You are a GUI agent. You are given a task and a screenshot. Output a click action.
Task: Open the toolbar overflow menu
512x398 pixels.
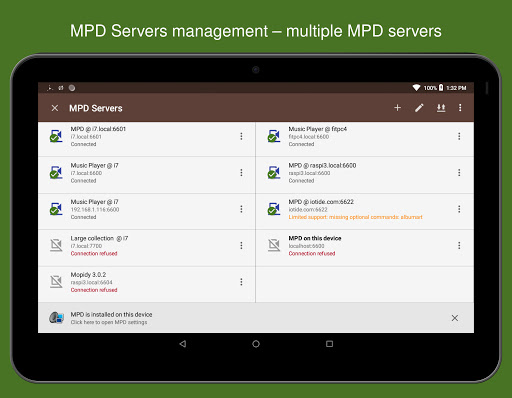tap(460, 108)
